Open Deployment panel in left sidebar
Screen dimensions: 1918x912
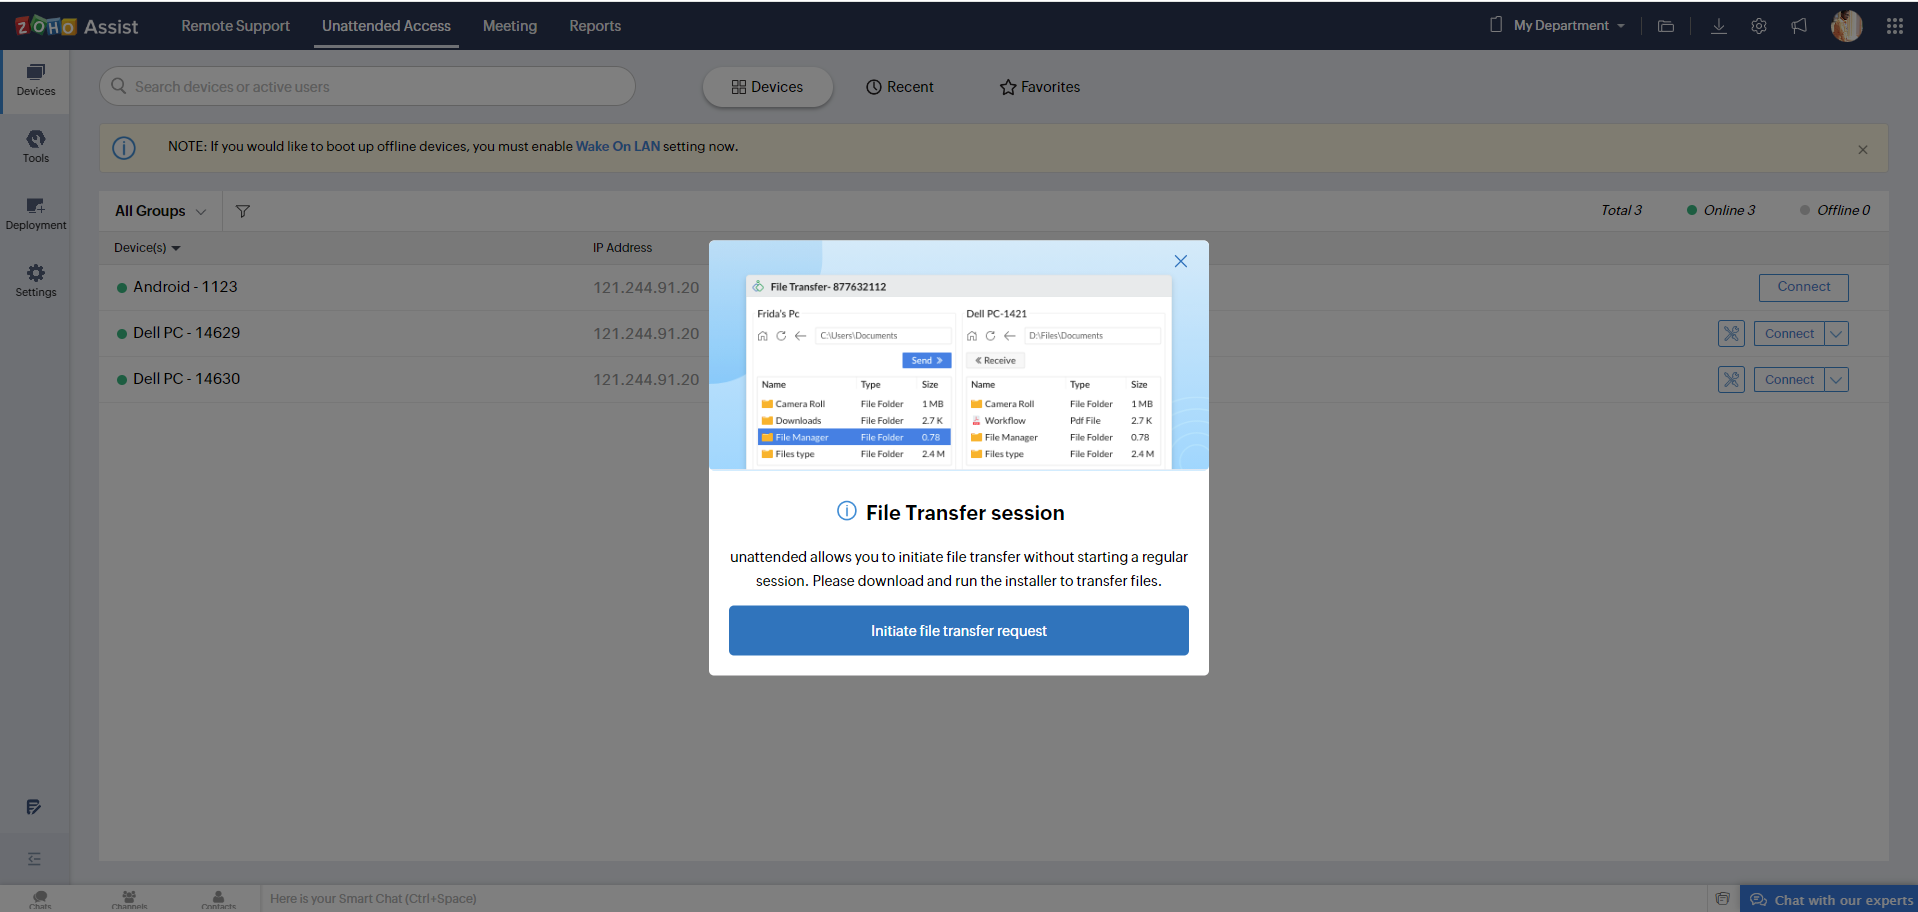[35, 213]
